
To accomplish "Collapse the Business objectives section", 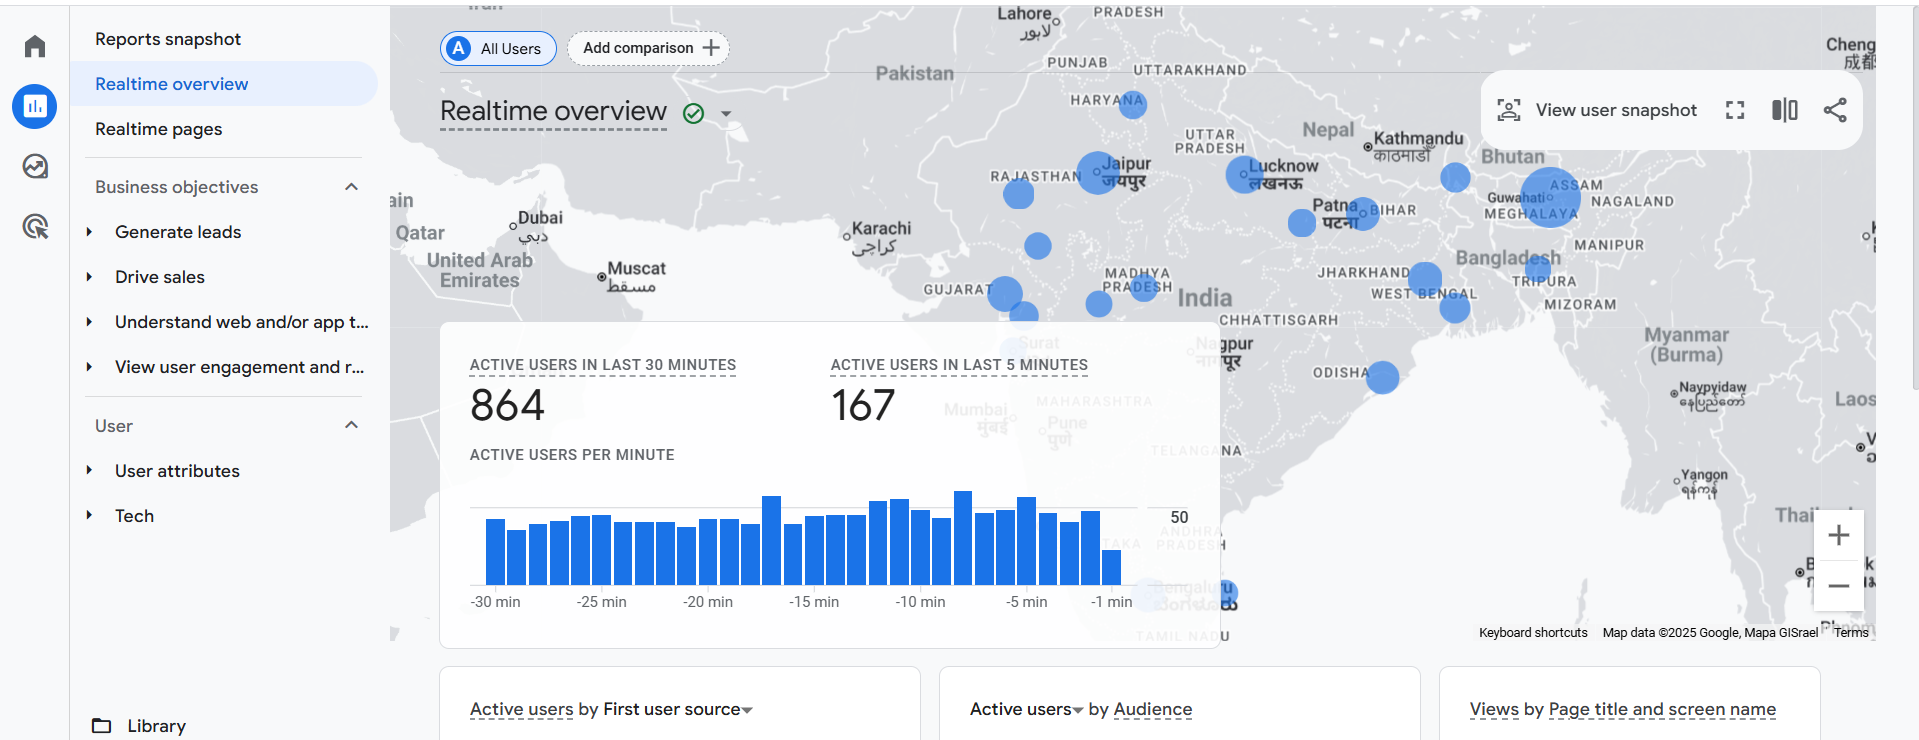I will click(x=351, y=187).
